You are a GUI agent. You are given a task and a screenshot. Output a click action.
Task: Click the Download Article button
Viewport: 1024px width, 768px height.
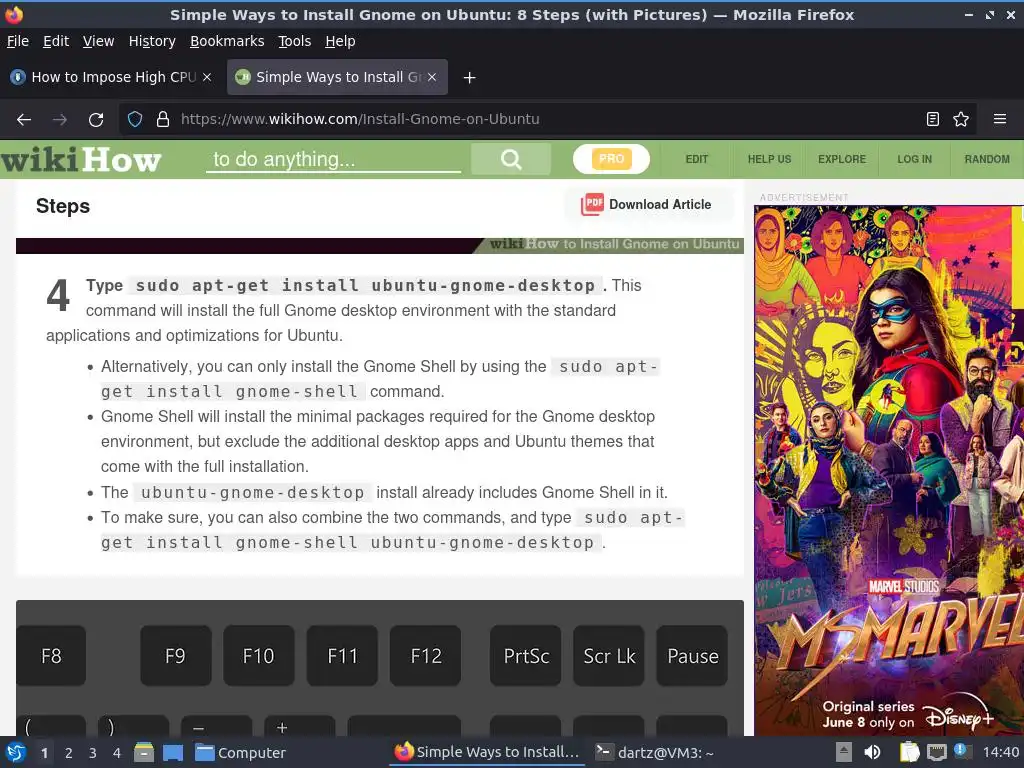(x=648, y=204)
